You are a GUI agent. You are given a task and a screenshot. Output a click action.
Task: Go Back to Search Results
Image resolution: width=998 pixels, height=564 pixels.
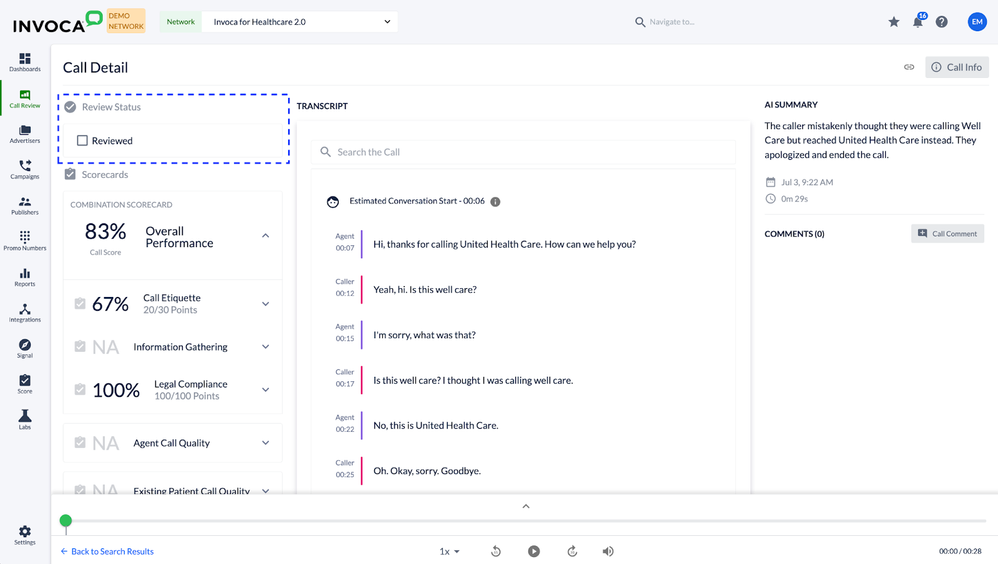click(x=107, y=551)
